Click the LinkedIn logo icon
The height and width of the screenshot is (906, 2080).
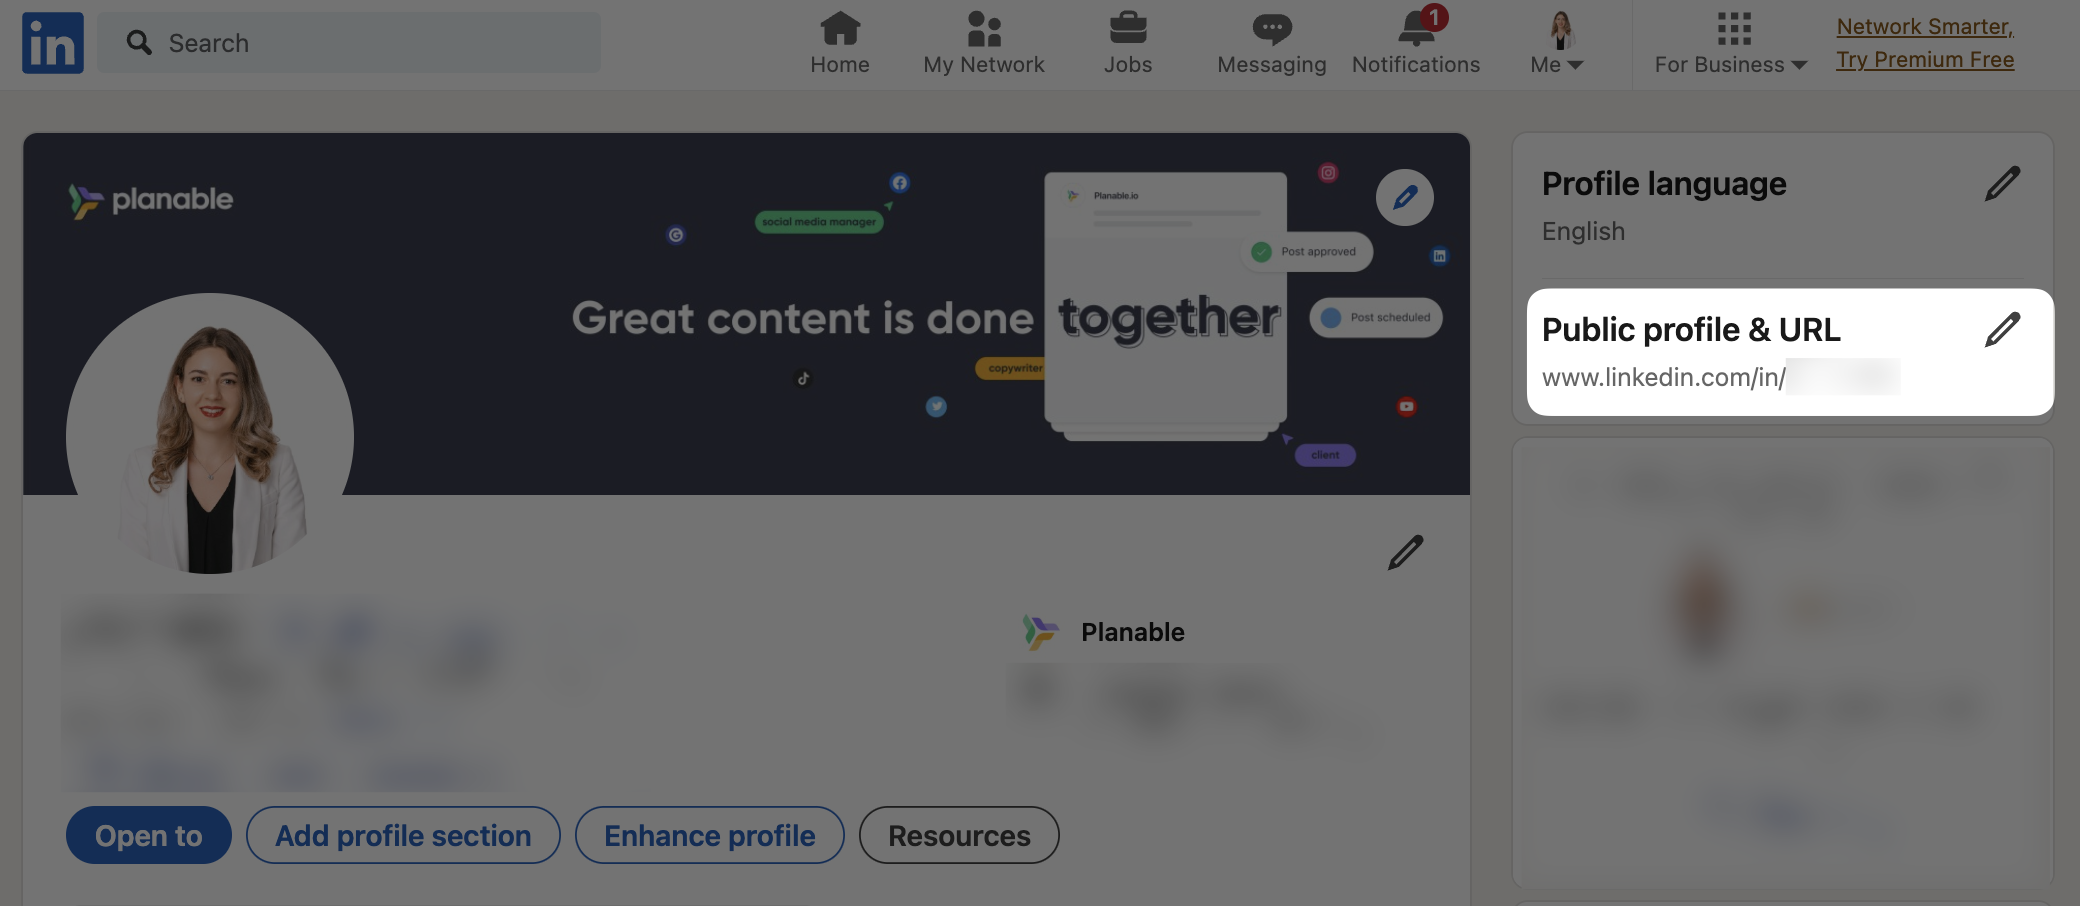53,43
